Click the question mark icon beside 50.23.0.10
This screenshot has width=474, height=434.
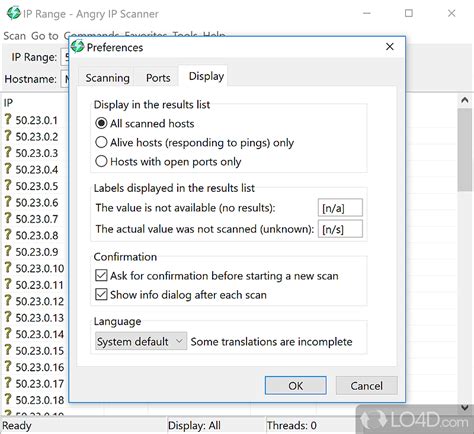(x=8, y=268)
